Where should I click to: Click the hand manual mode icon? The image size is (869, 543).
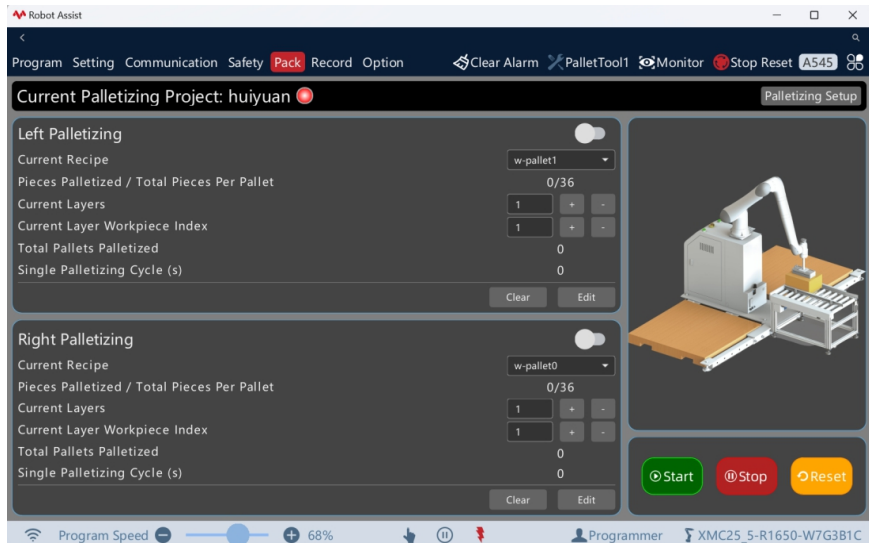410,535
